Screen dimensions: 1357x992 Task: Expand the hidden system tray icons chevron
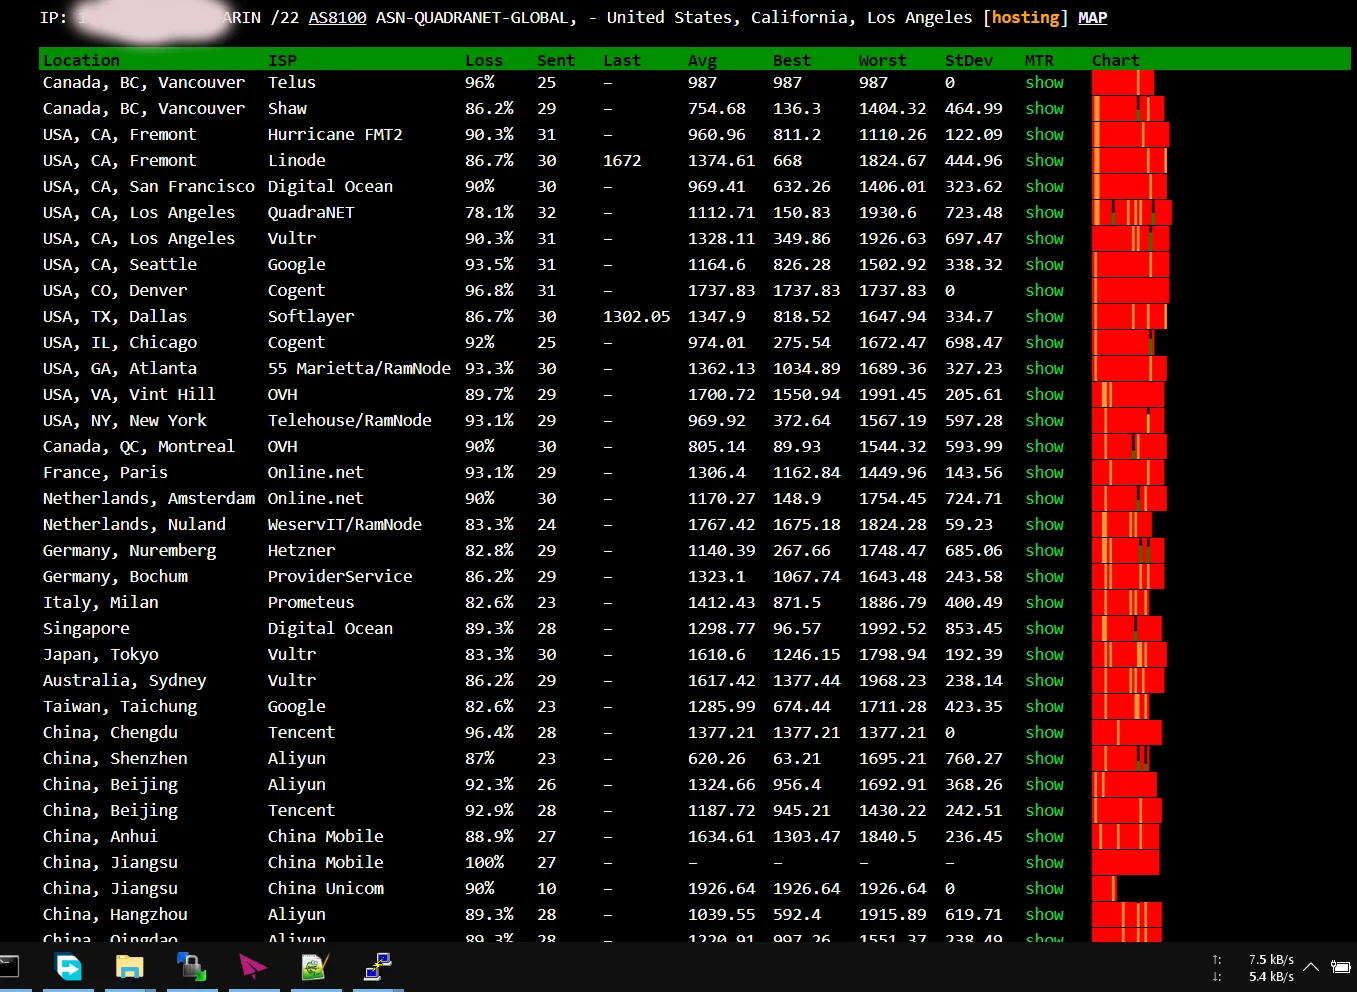click(1311, 967)
